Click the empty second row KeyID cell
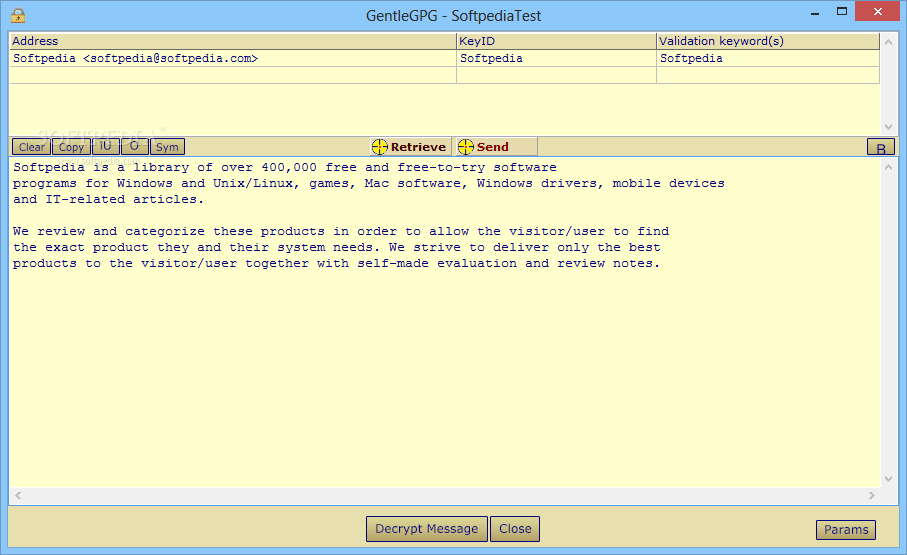The height and width of the screenshot is (555, 907). click(x=556, y=75)
